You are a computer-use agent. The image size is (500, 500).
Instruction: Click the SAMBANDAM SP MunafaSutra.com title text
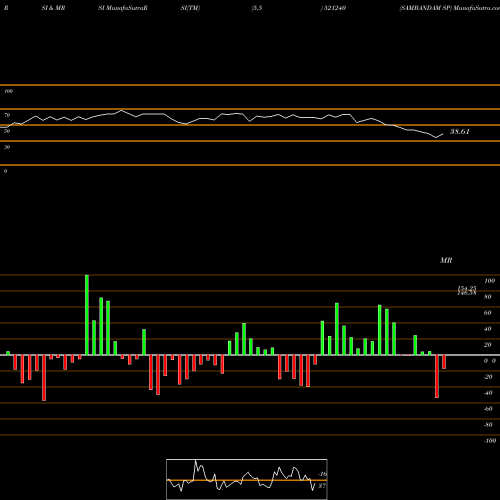(x=449, y=8)
